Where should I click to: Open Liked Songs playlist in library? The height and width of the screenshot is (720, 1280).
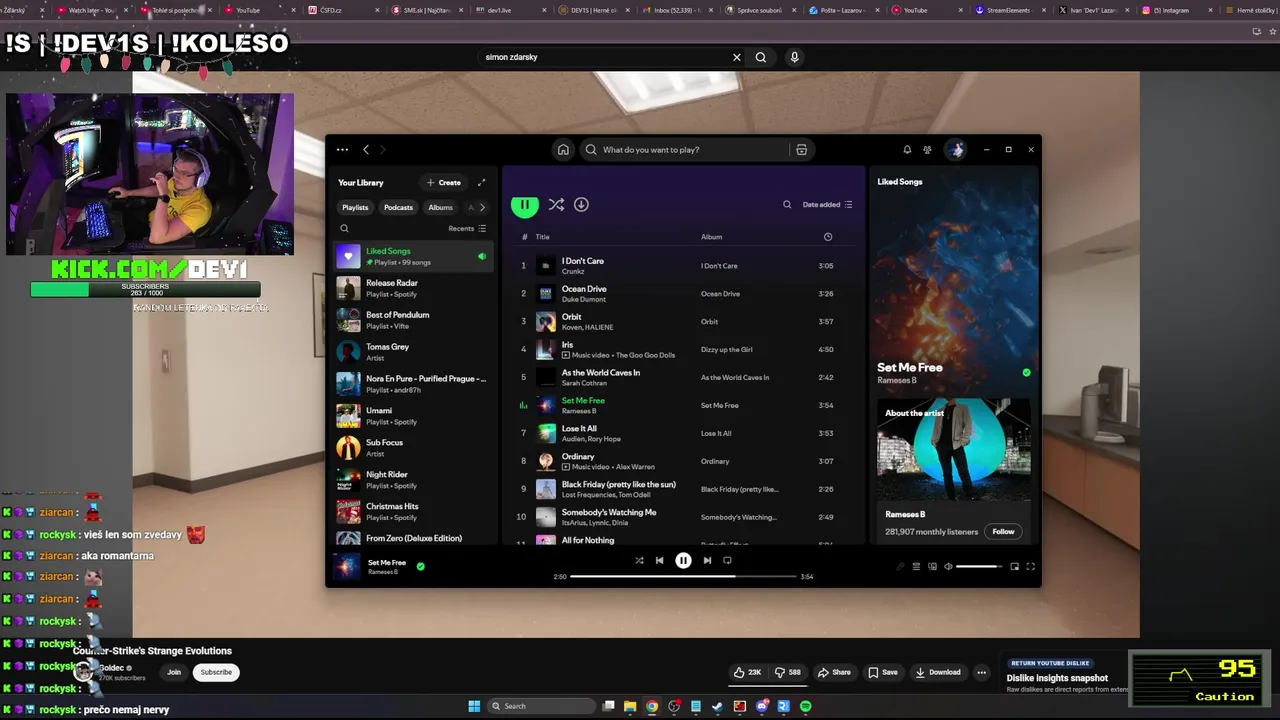coord(412,256)
